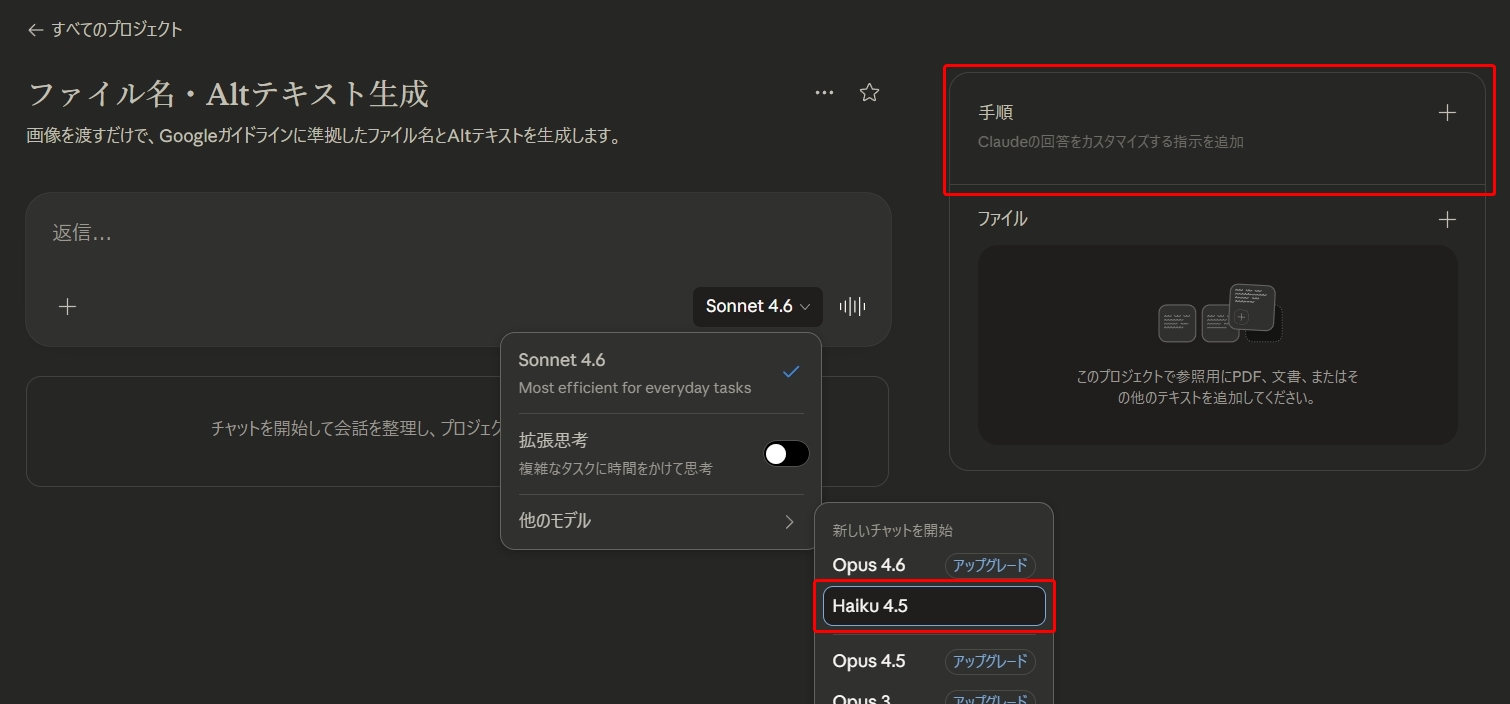Click アップグレード next to Opus 4.6
Screen dimensions: 1510x704
click(989, 564)
